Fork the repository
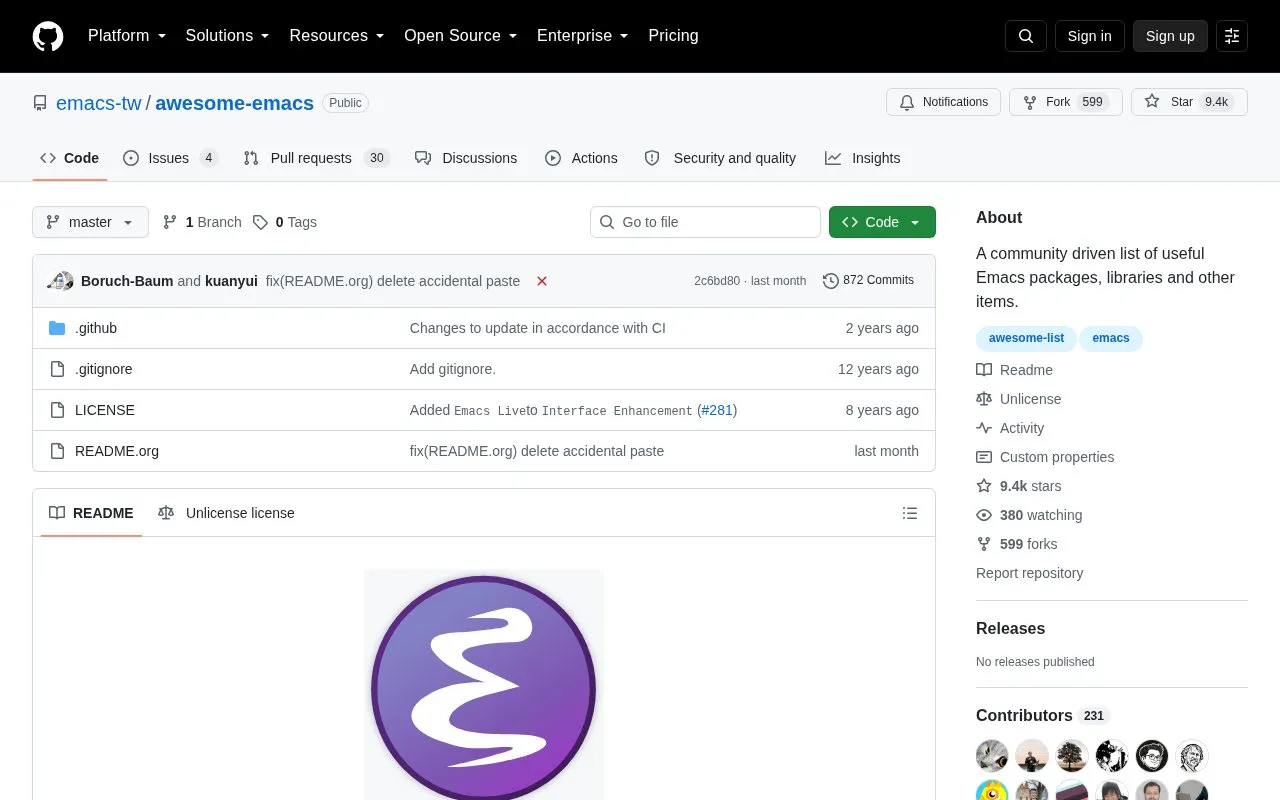The height and width of the screenshot is (800, 1280). click(x=1065, y=102)
